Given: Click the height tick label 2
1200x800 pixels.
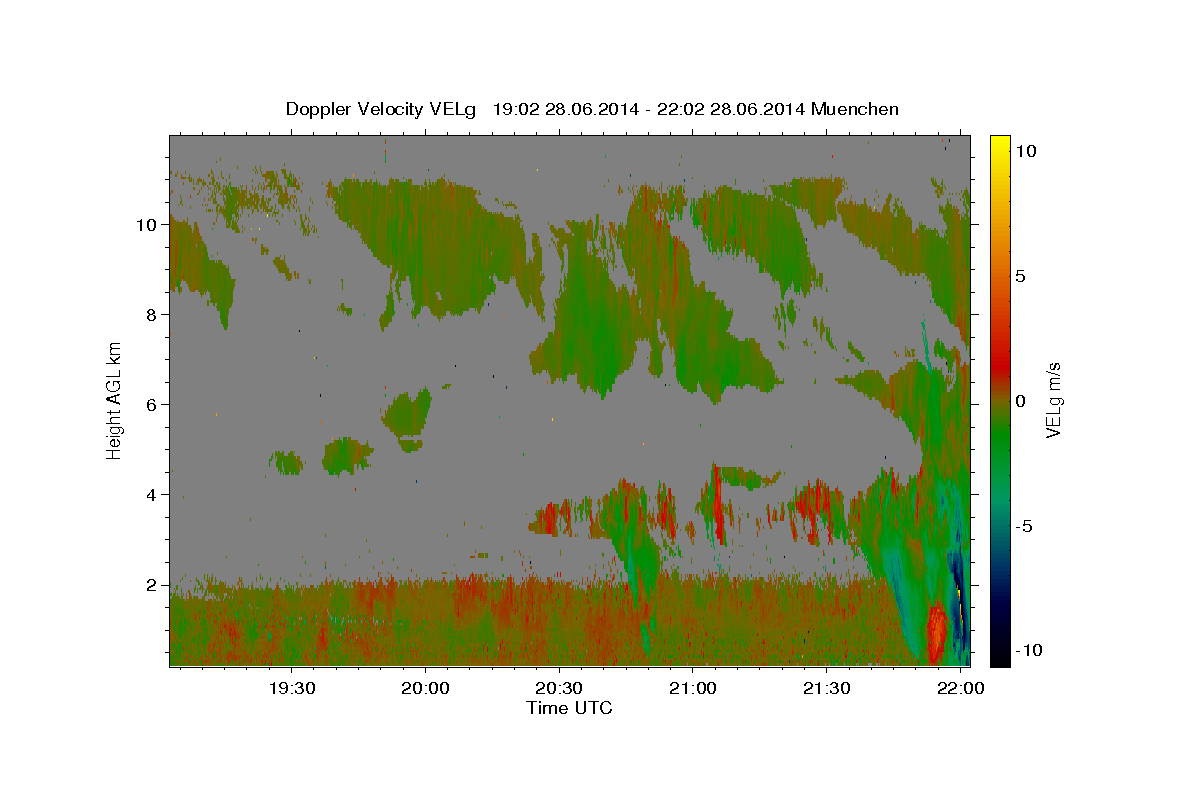Looking at the screenshot, I should 152,585.
